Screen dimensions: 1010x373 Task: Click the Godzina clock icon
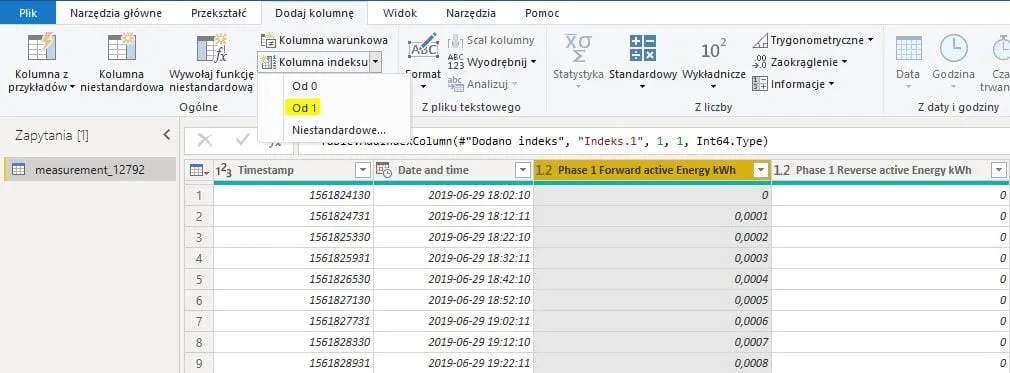[953, 48]
